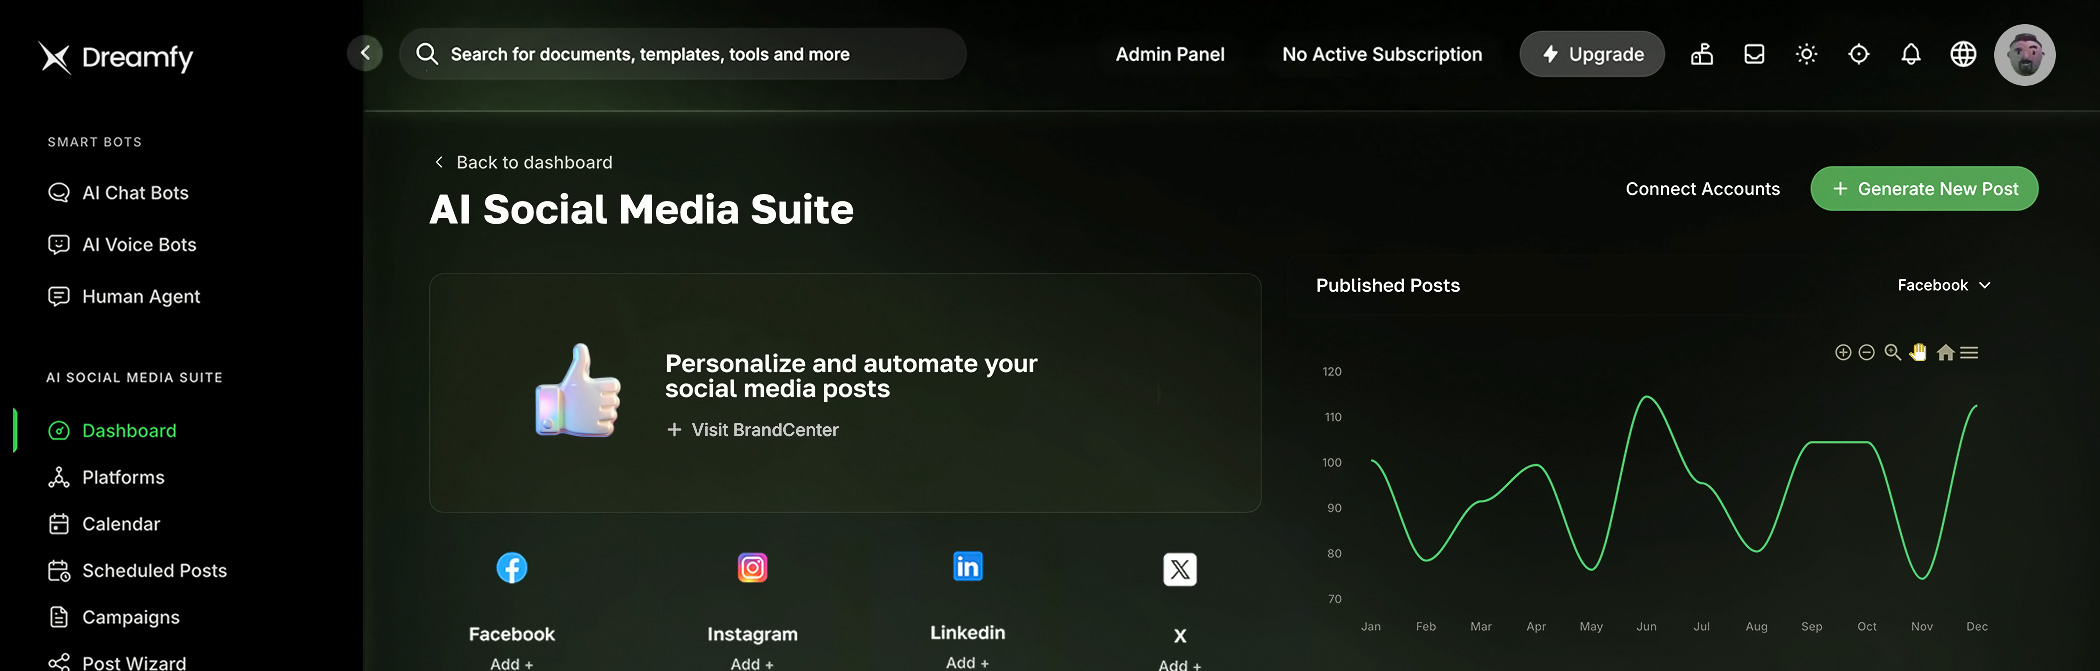Click the chart zoom out minus icon

tap(1866, 353)
